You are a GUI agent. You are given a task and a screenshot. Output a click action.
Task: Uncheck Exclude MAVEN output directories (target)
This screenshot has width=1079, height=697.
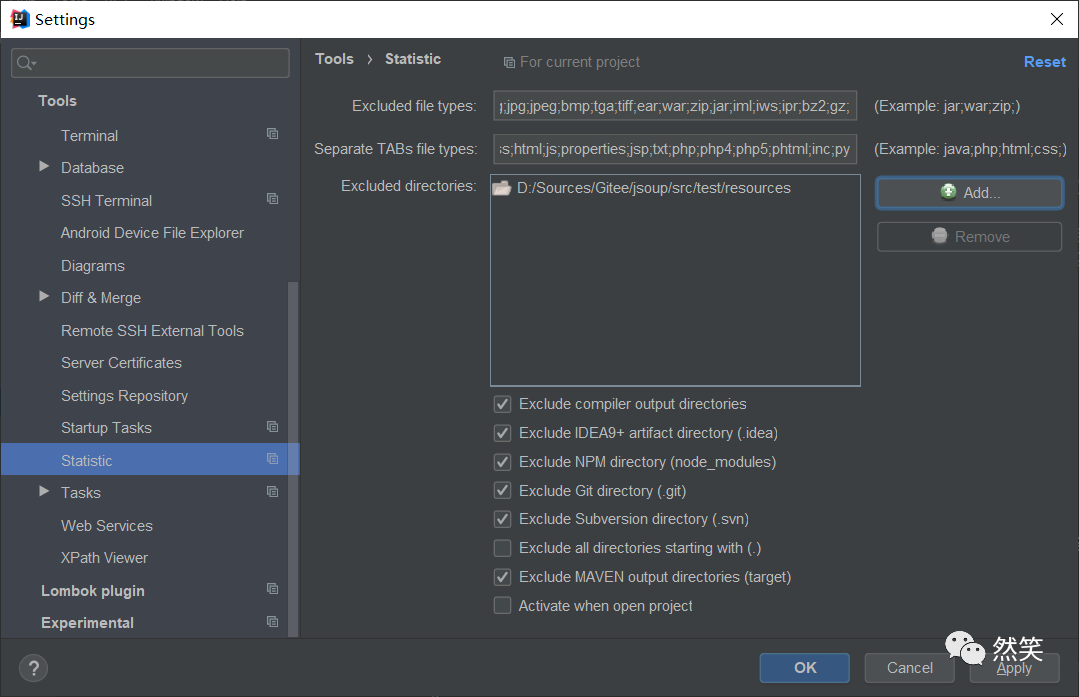[502, 577]
